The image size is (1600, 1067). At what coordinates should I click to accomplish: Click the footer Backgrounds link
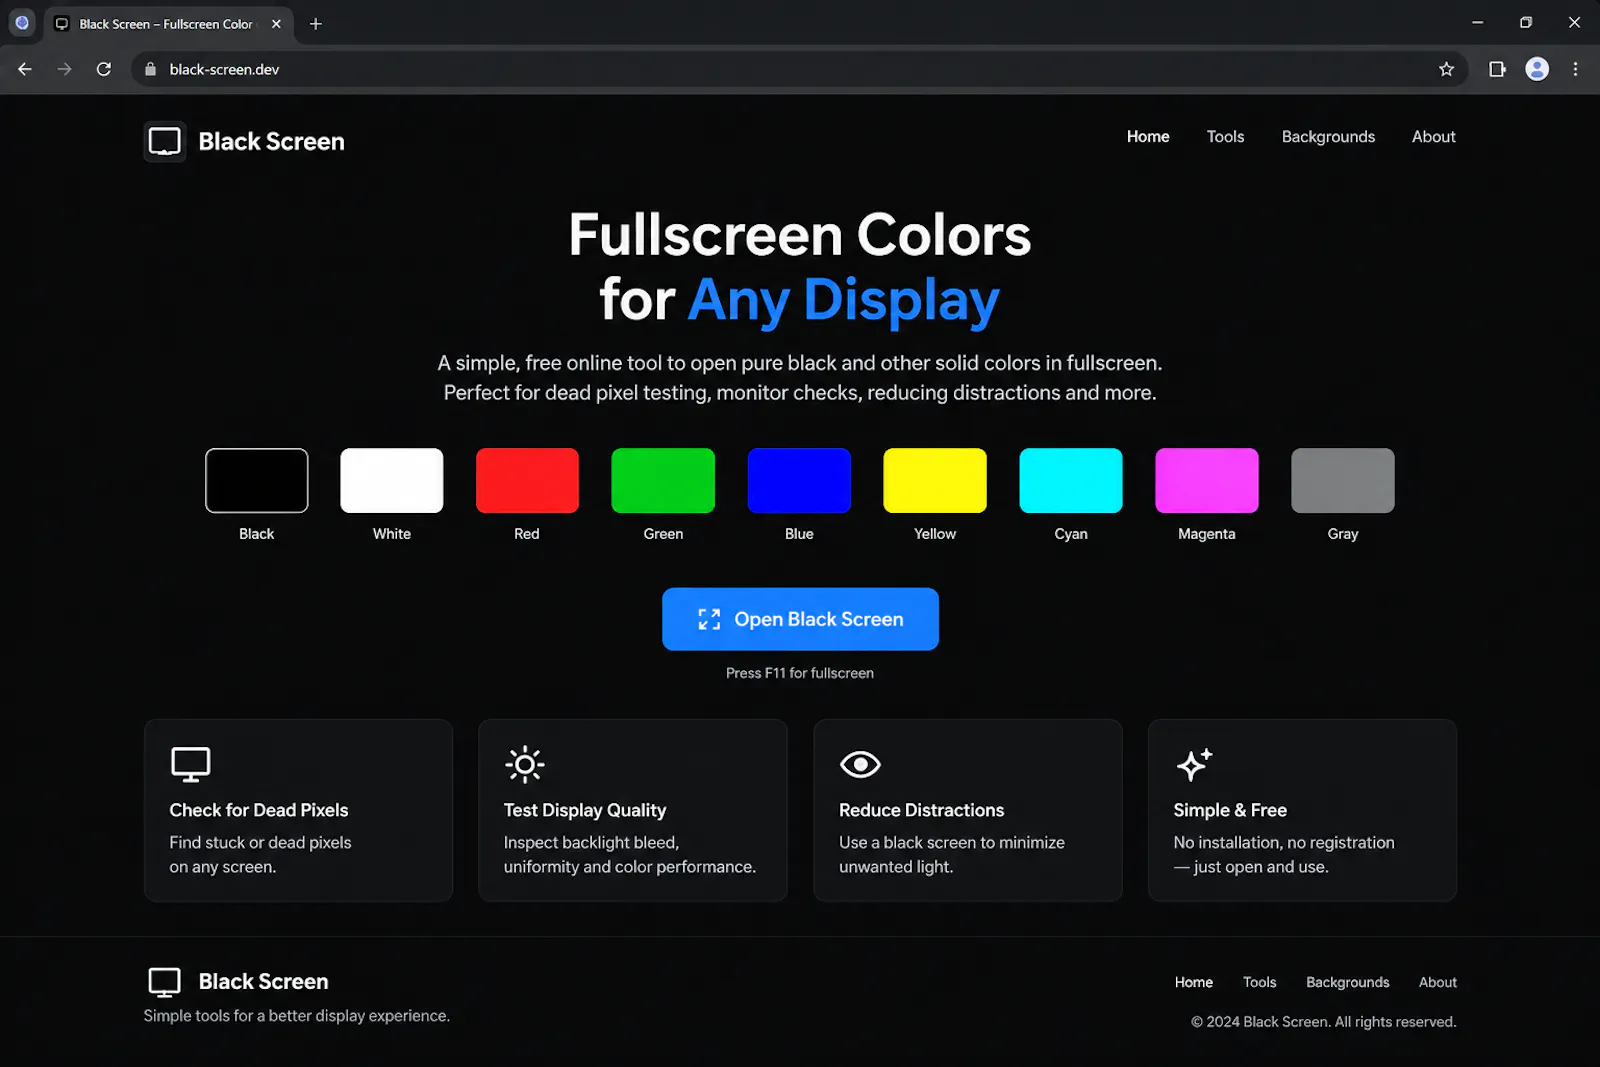click(1347, 982)
